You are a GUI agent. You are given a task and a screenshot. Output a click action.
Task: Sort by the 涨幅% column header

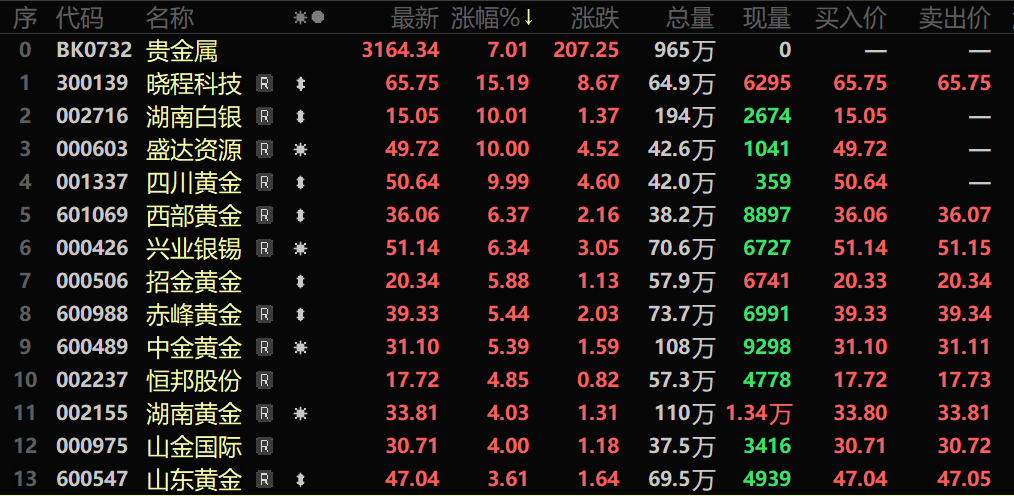pos(492,19)
